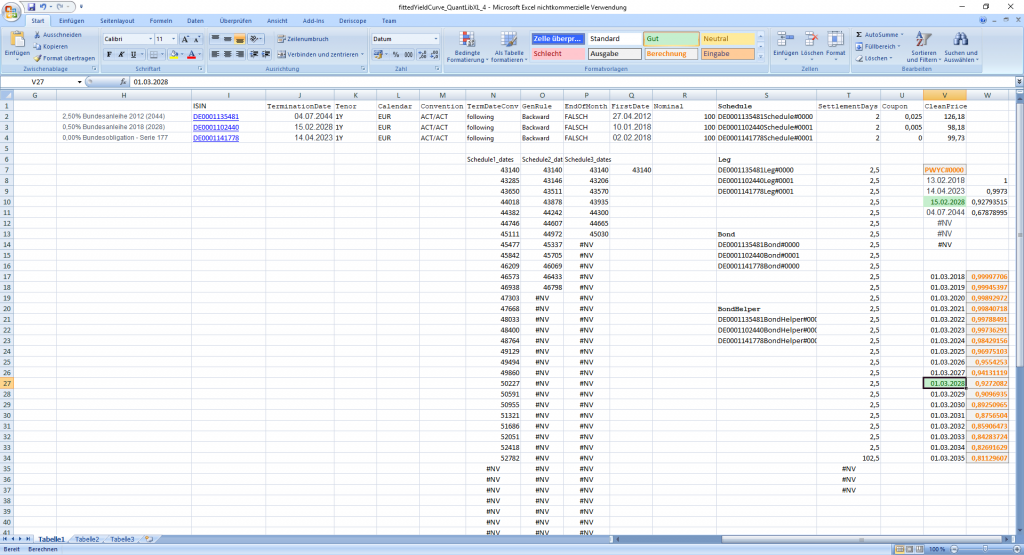
Task: Toggle Zeilenumbruch text wrapping
Action: coord(301,38)
